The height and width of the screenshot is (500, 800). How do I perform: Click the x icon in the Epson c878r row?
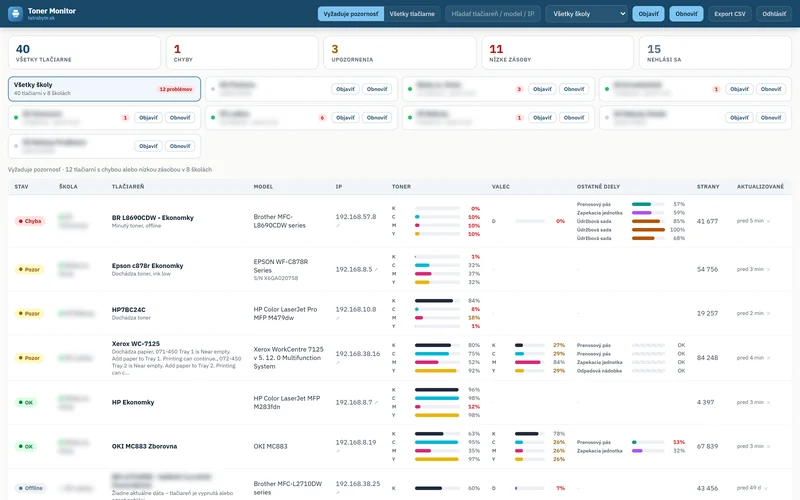(768, 269)
